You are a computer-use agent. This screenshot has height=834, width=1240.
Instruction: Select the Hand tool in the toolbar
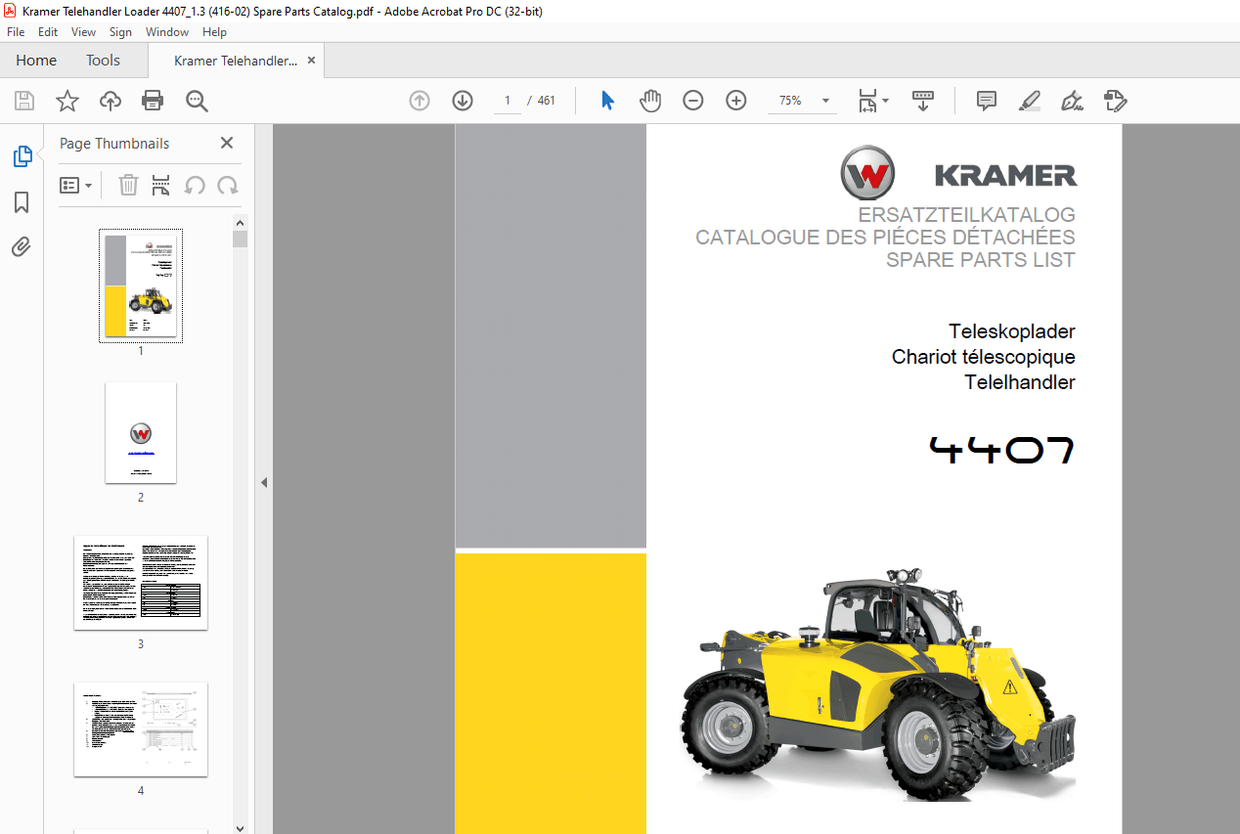[650, 100]
